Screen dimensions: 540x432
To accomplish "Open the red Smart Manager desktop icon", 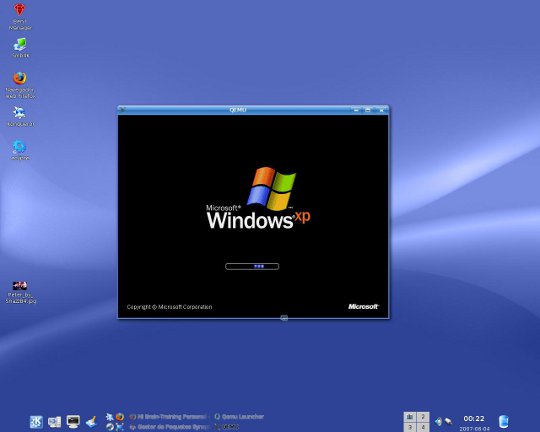I will (20, 10).
